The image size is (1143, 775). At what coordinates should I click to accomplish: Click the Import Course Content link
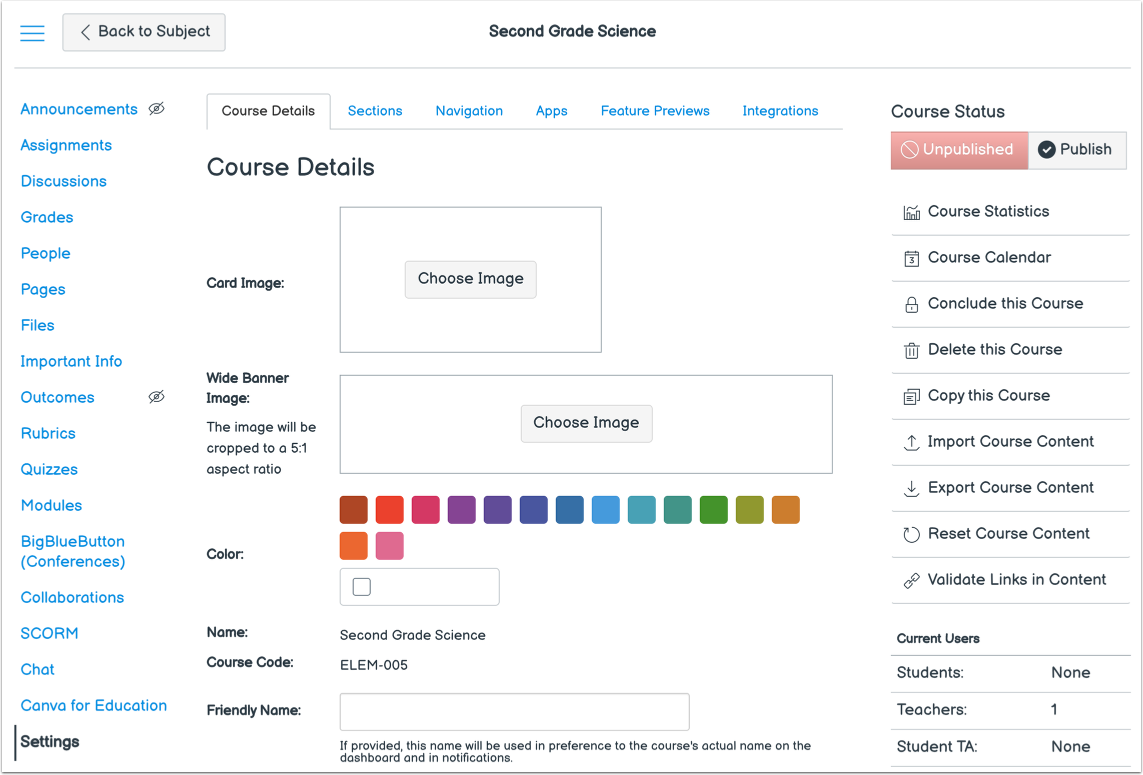[1010, 441]
